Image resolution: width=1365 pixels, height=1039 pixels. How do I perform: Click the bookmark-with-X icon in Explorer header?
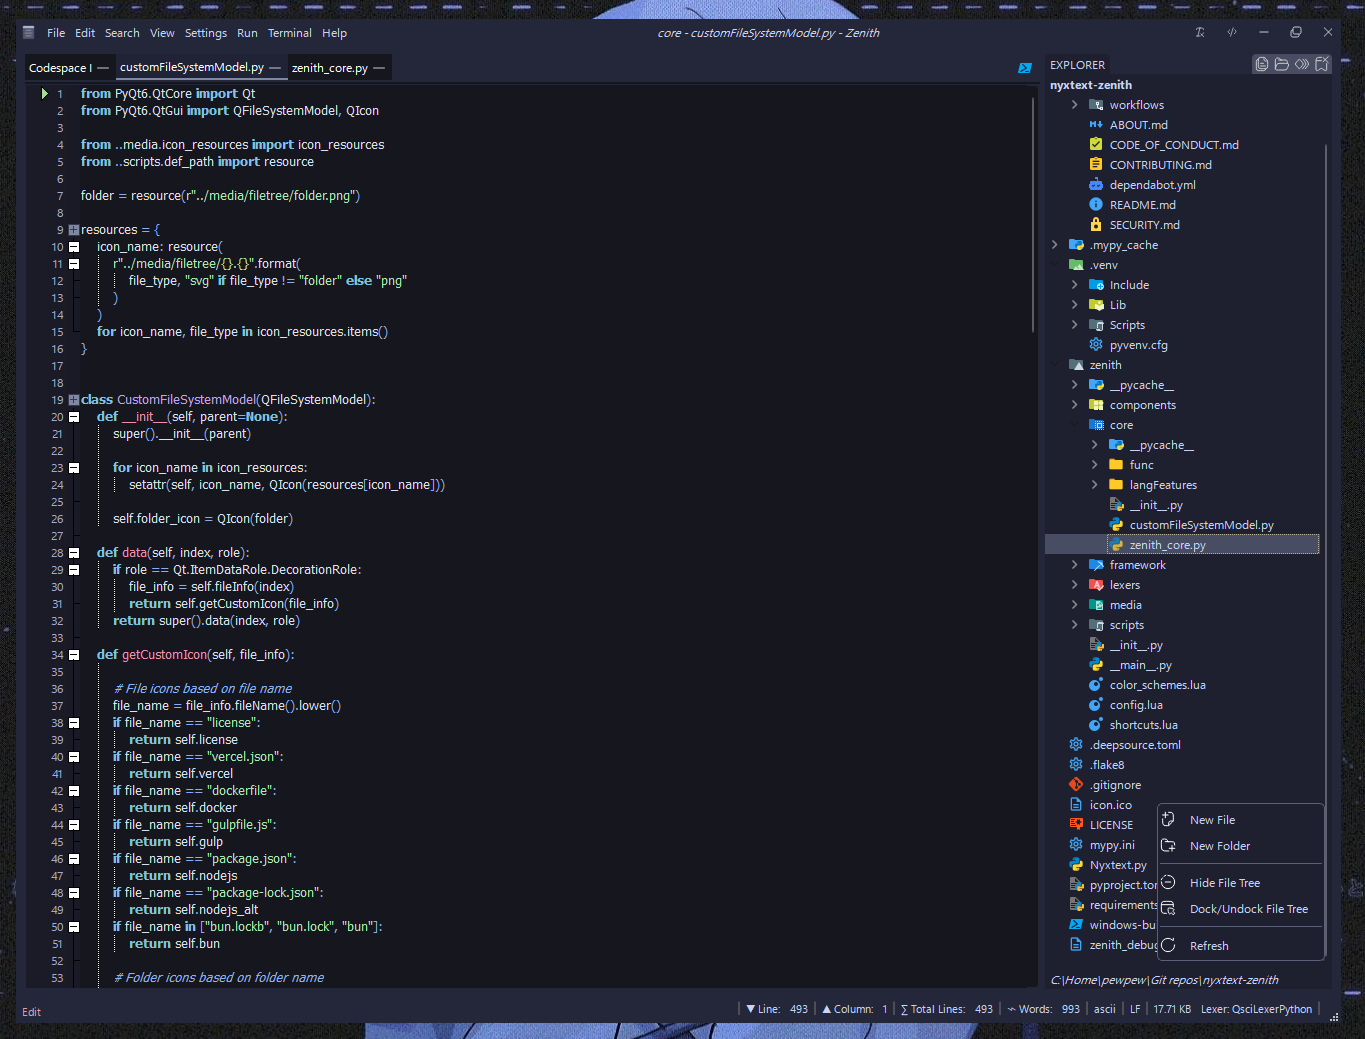[x=1322, y=64]
